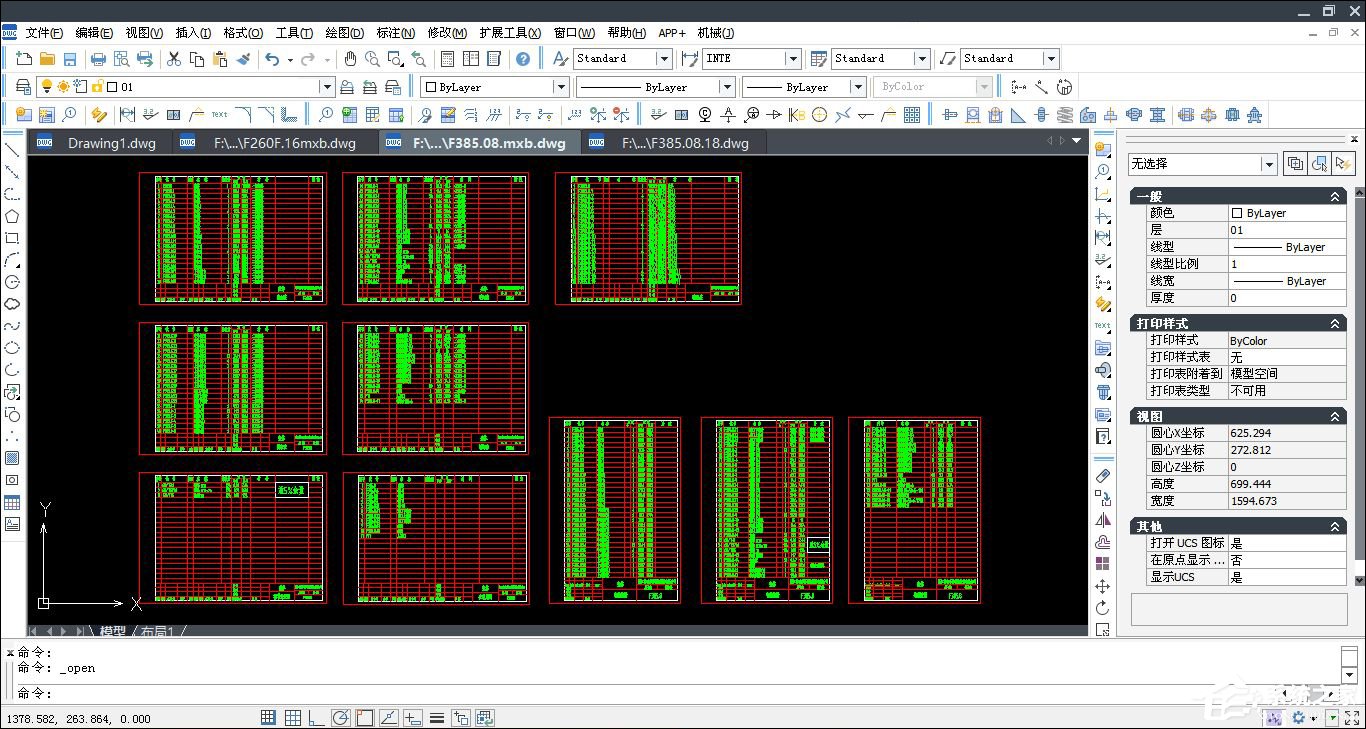
Task: Open the 格式(O) menu
Action: click(243, 33)
